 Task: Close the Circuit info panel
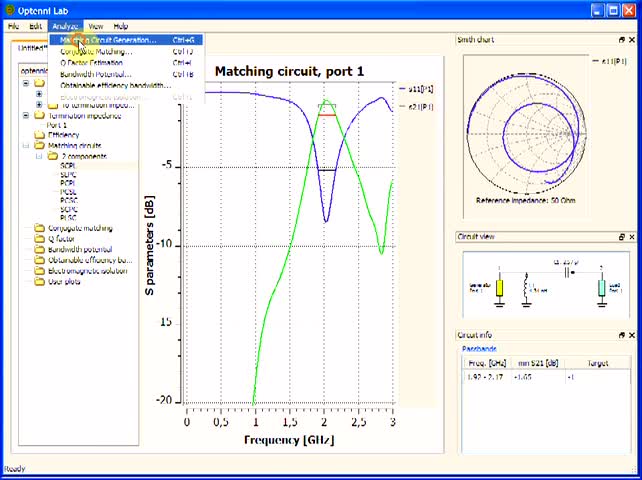632,335
